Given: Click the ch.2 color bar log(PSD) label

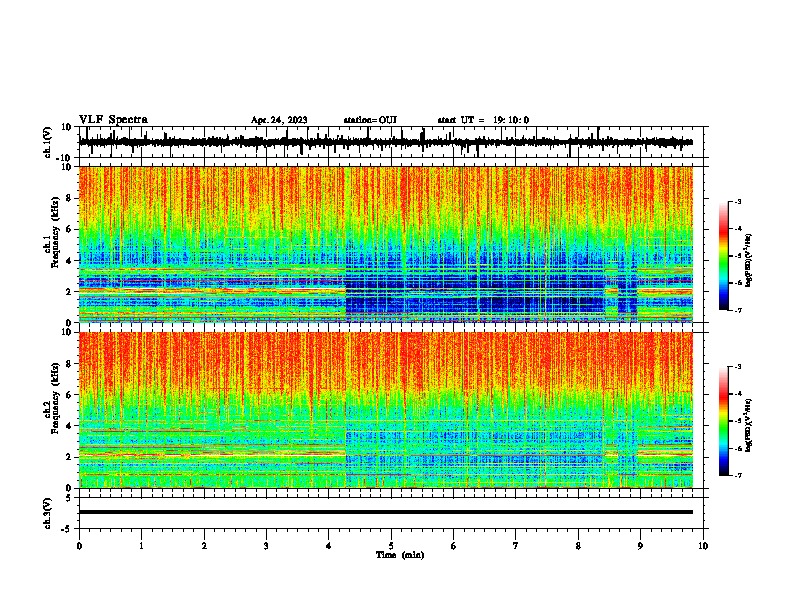Looking at the screenshot, I should tap(748, 426).
